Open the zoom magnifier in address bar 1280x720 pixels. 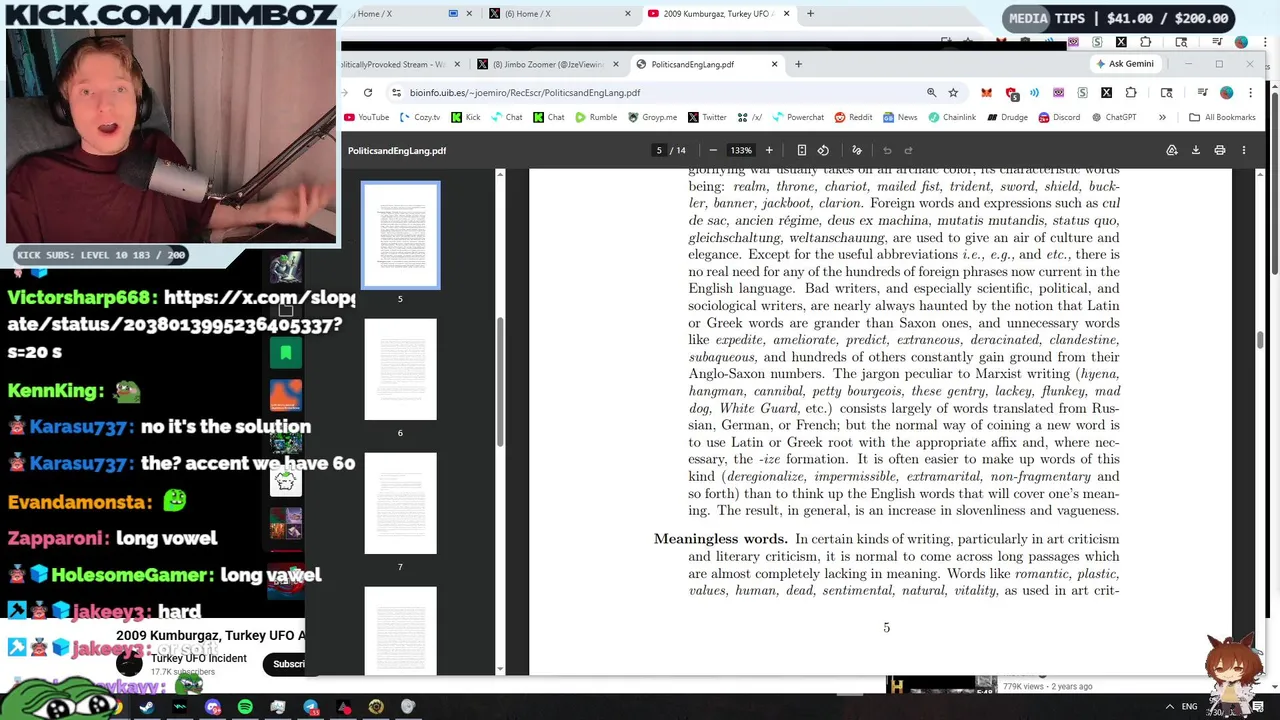[931, 92]
